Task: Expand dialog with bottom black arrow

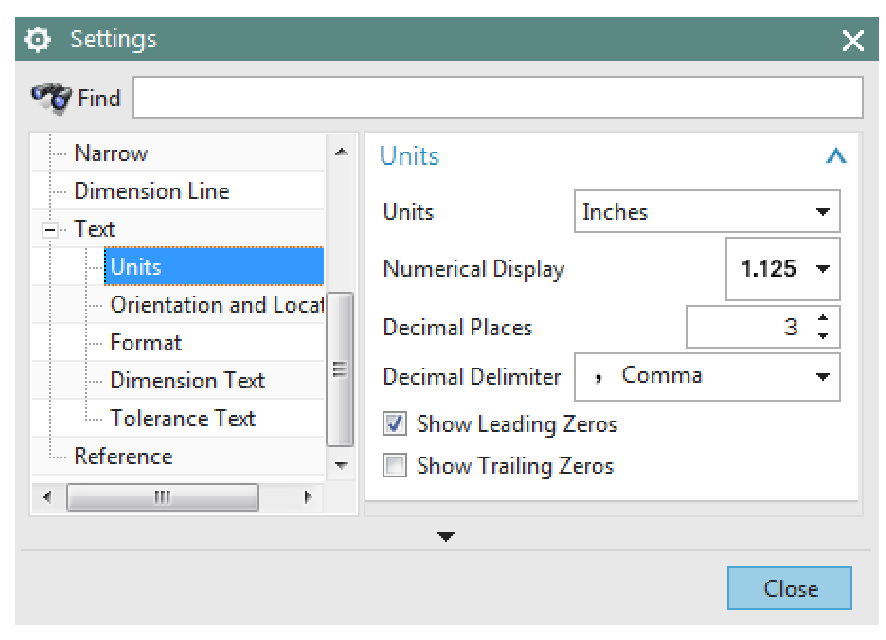Action: [446, 537]
